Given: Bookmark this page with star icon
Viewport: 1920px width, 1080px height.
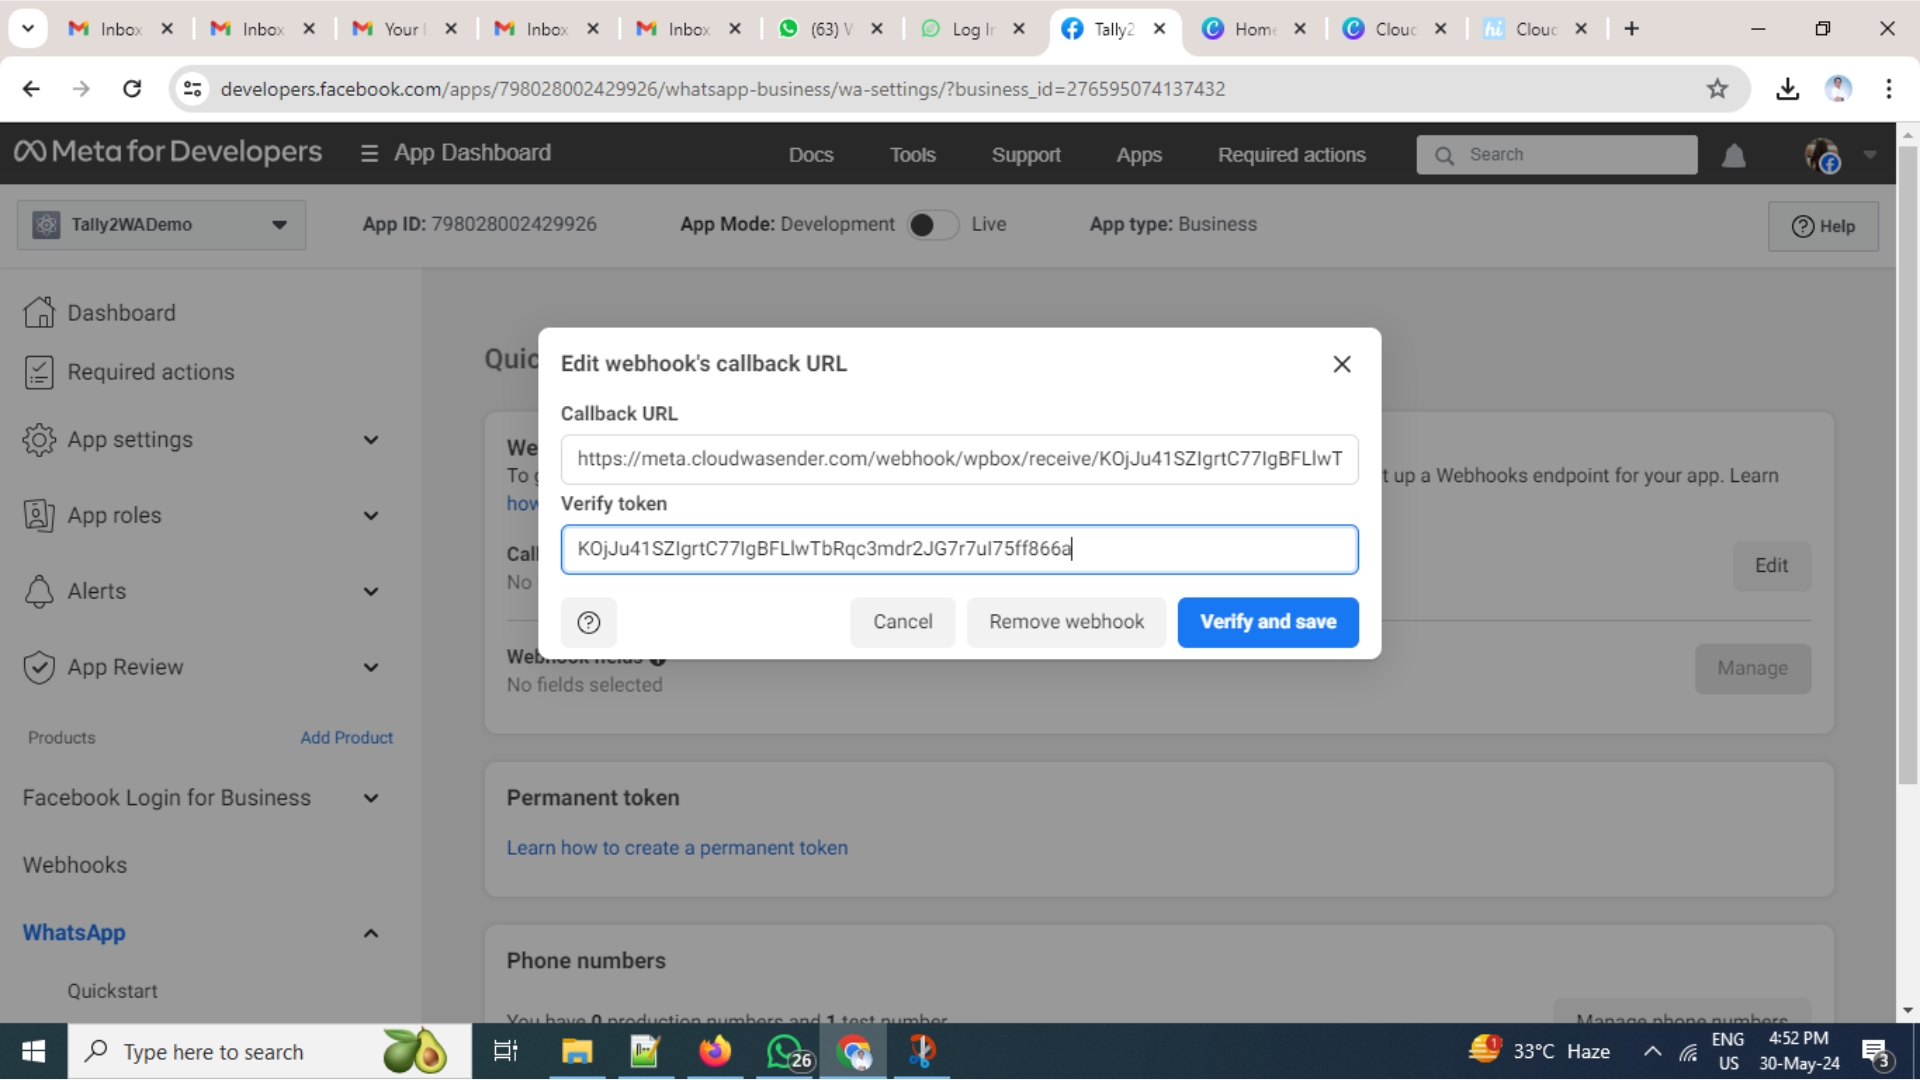Looking at the screenshot, I should coord(1717,89).
